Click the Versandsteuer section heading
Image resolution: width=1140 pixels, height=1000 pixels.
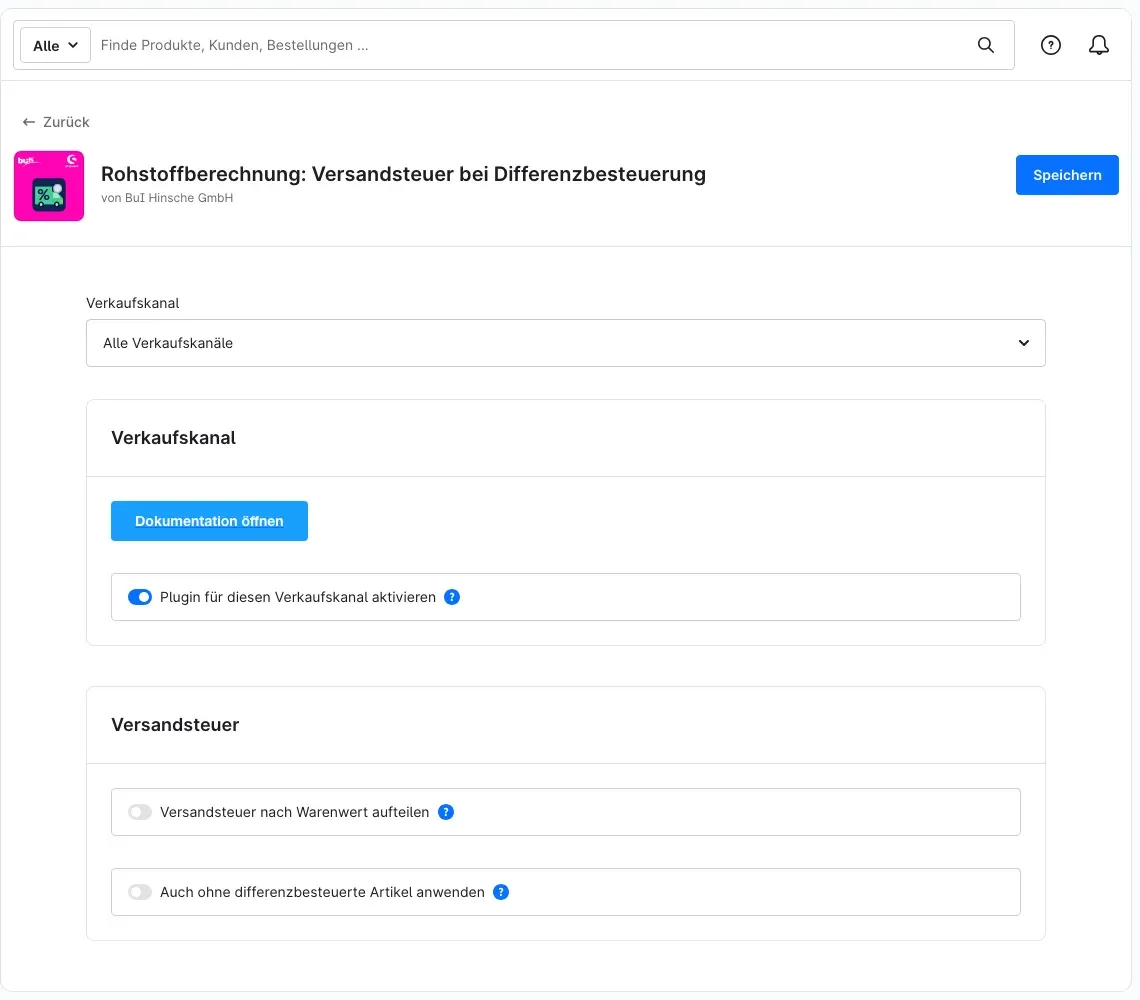[x=175, y=725]
